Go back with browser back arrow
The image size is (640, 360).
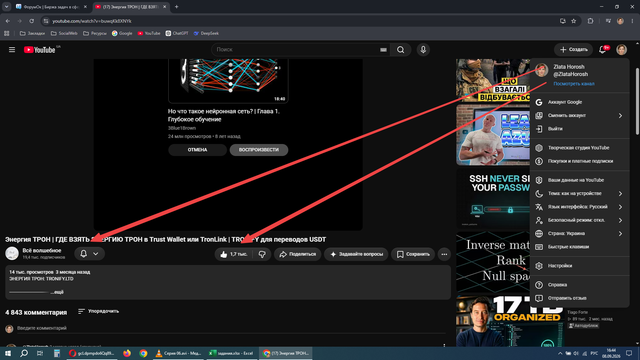pyautogui.click(x=8, y=21)
